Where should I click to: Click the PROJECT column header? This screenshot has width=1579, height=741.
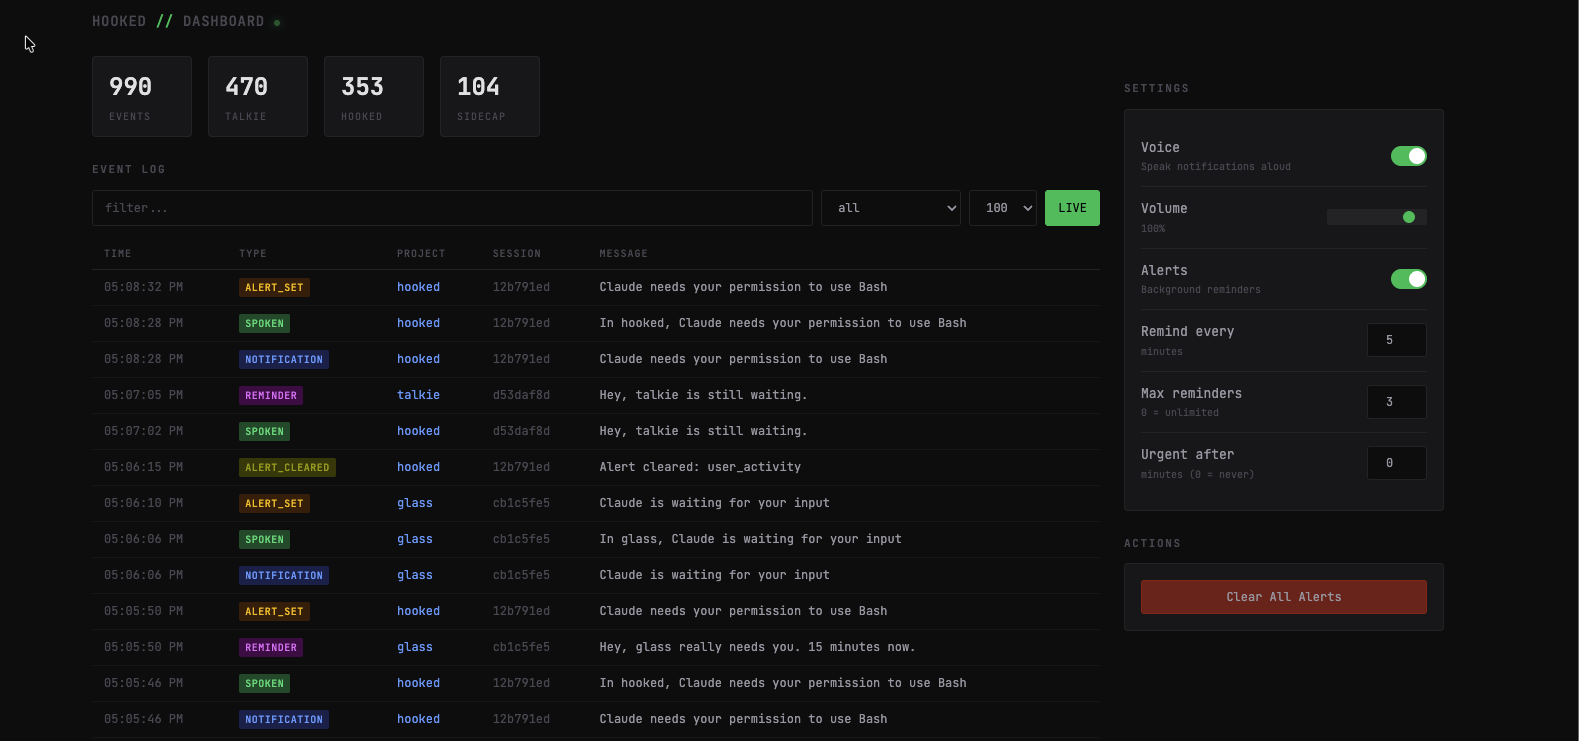click(421, 254)
